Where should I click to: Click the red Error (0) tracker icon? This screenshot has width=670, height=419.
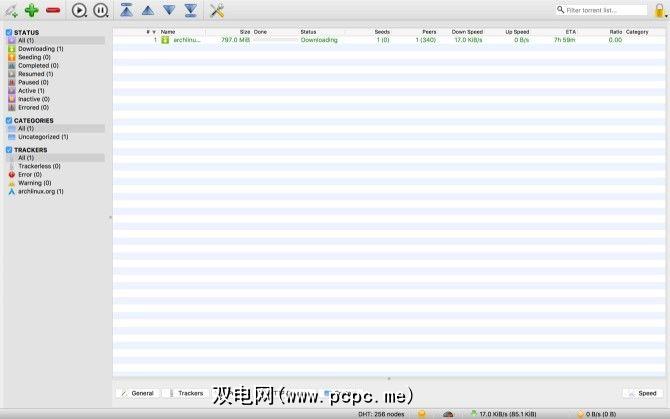[x=12, y=175]
